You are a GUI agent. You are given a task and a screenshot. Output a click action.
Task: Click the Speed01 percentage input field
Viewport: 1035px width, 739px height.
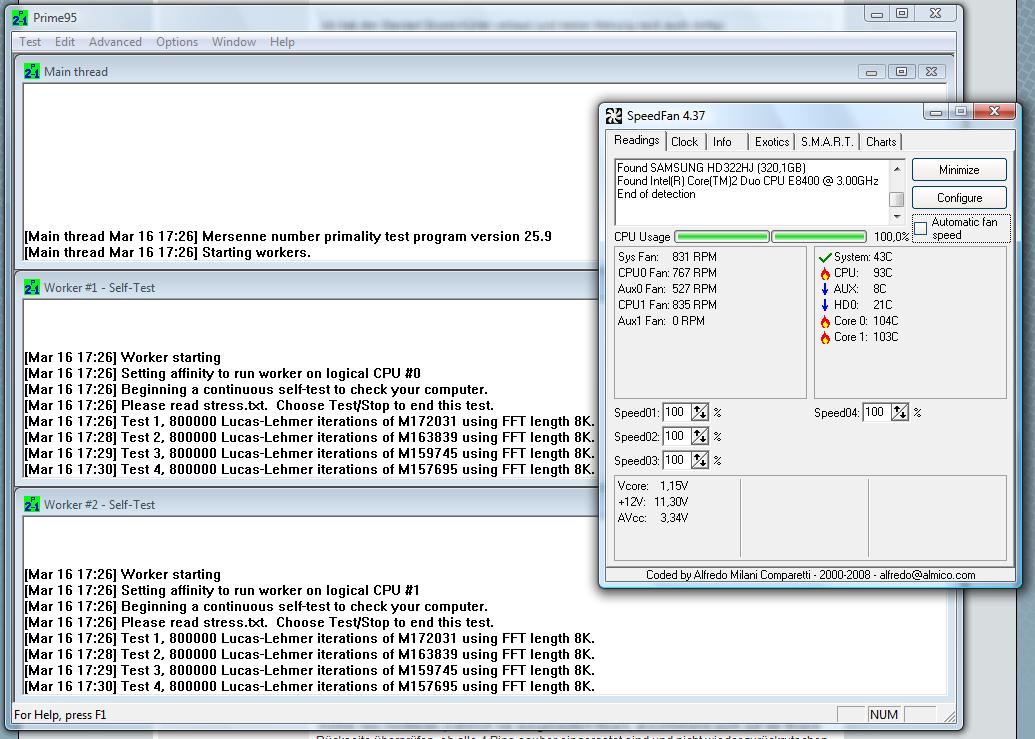677,412
